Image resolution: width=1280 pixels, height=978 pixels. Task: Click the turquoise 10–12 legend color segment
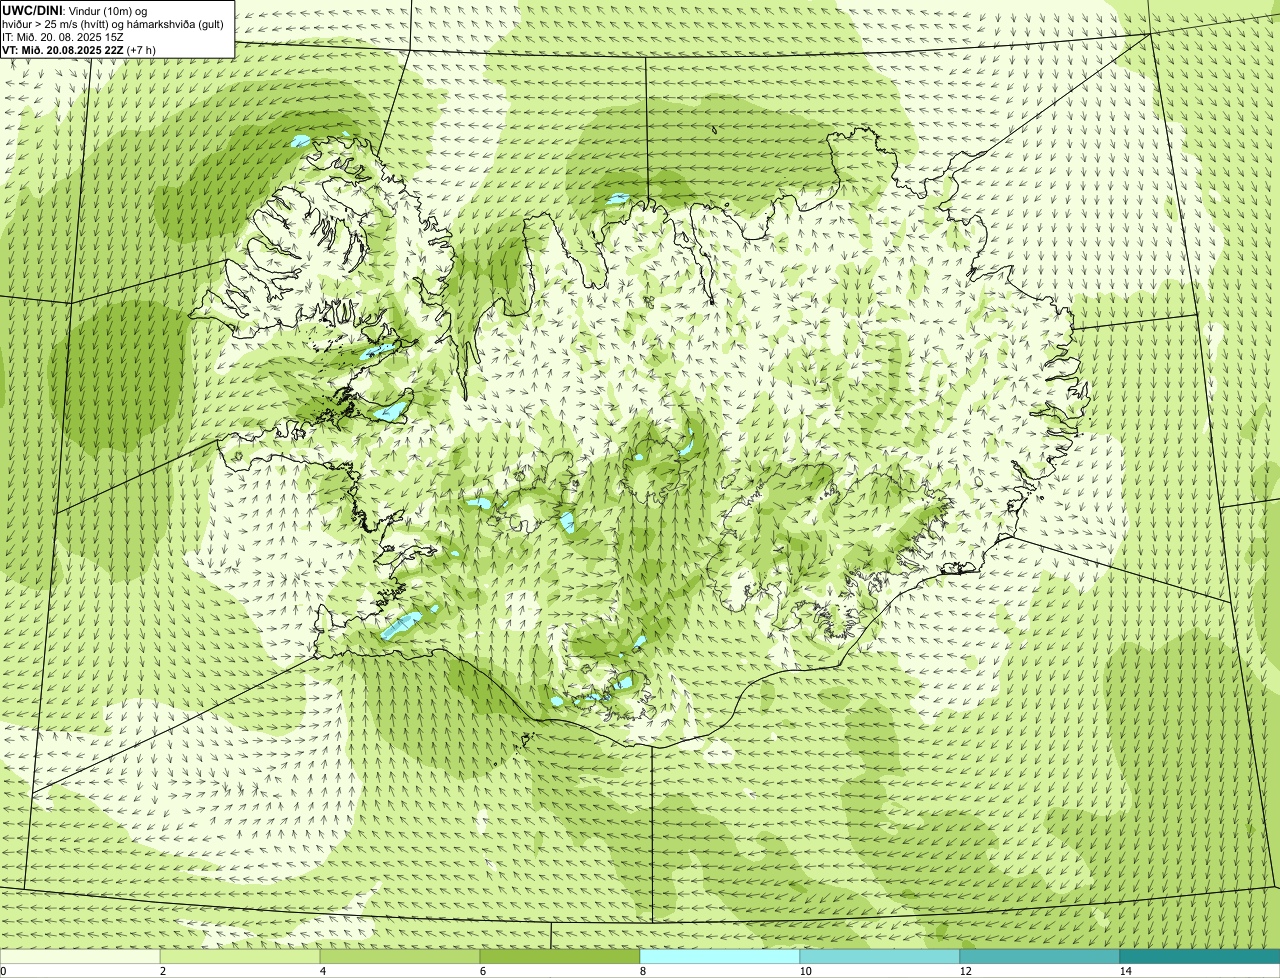pos(880,956)
